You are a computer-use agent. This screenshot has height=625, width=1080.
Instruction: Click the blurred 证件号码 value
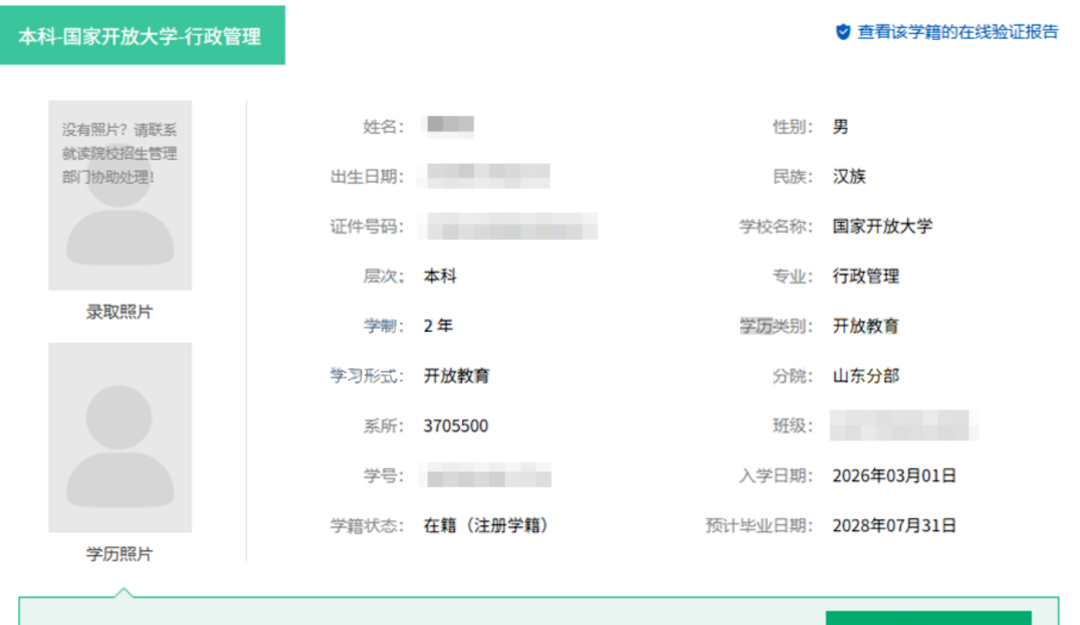pos(512,226)
